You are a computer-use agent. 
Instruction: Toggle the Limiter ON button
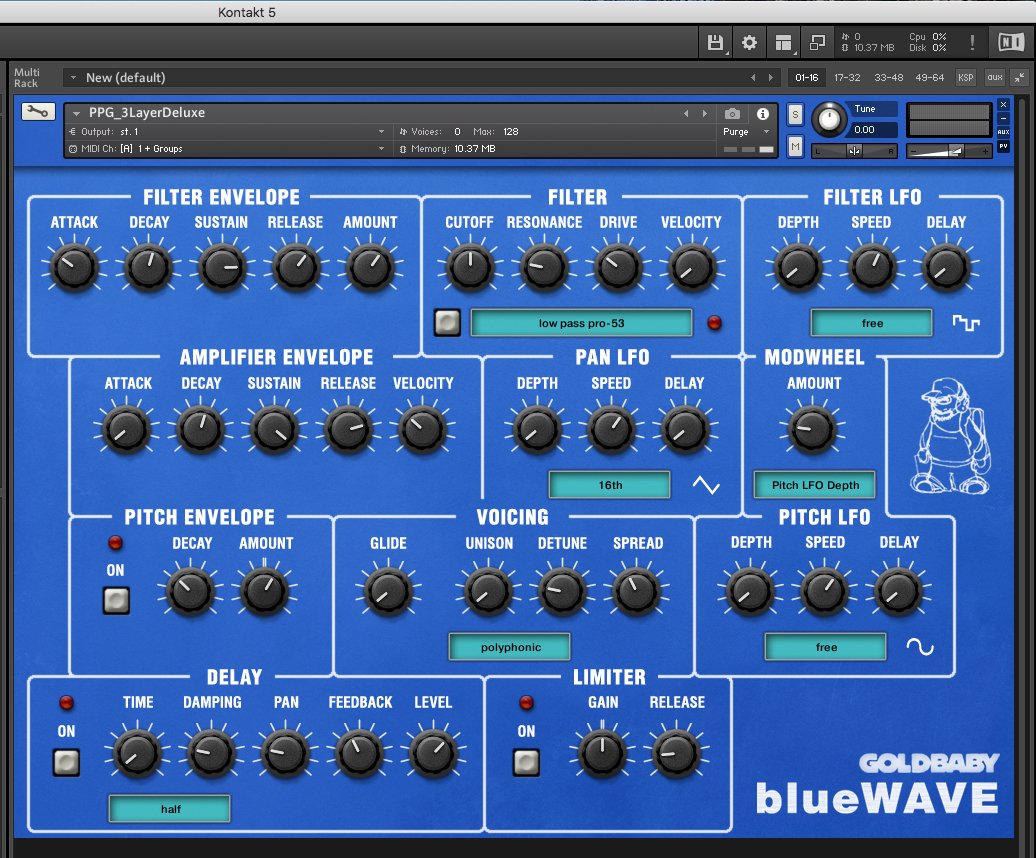pyautogui.click(x=526, y=762)
